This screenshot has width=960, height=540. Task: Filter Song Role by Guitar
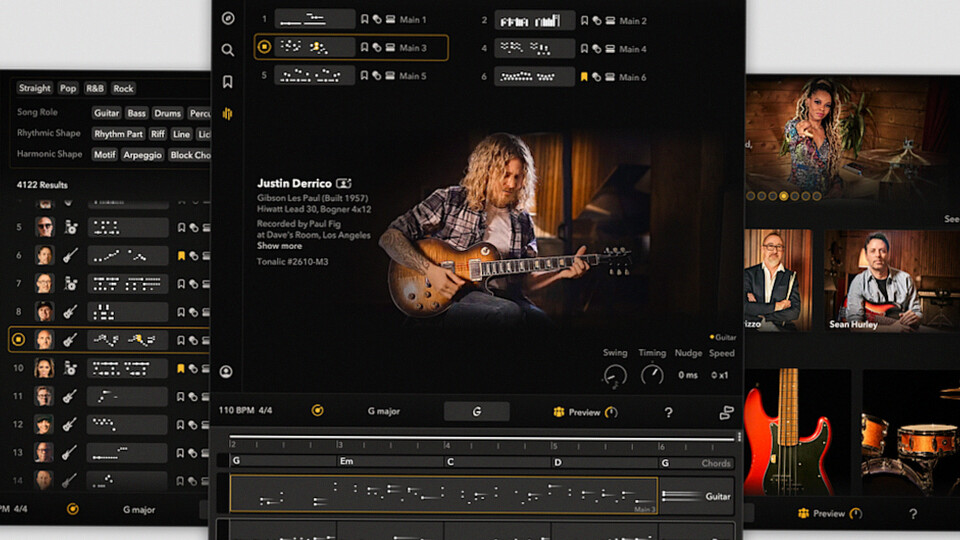click(107, 113)
